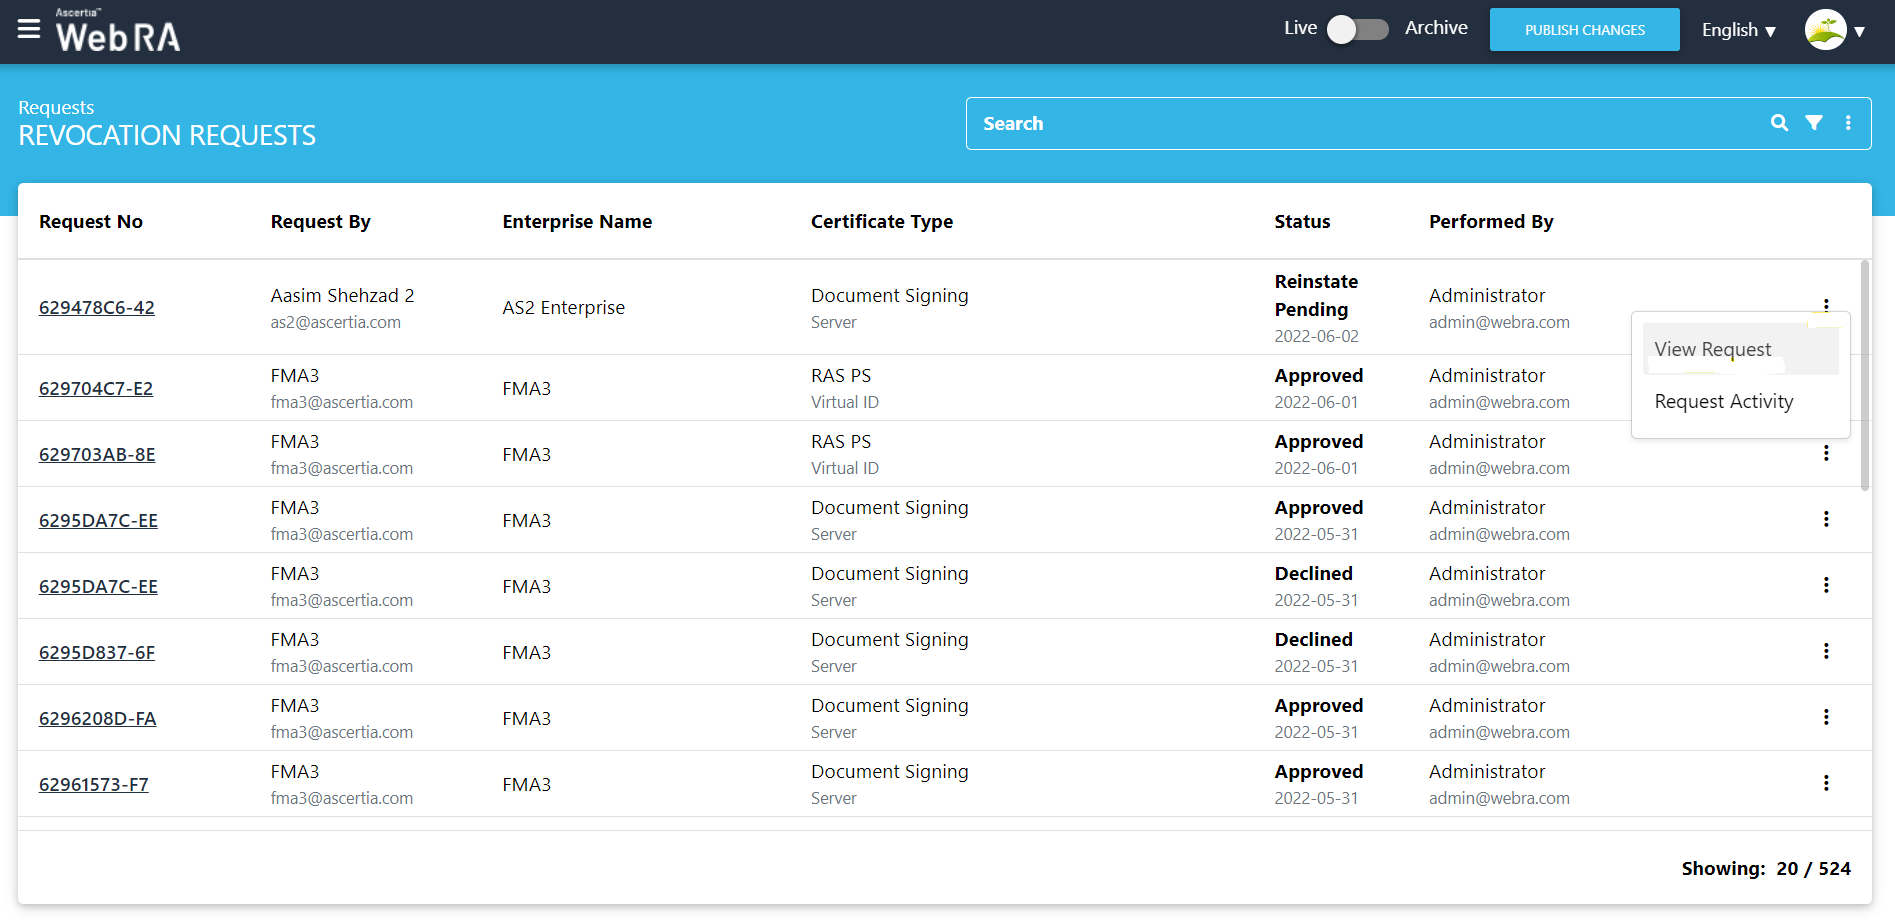Click the WebRA logo

point(118,32)
